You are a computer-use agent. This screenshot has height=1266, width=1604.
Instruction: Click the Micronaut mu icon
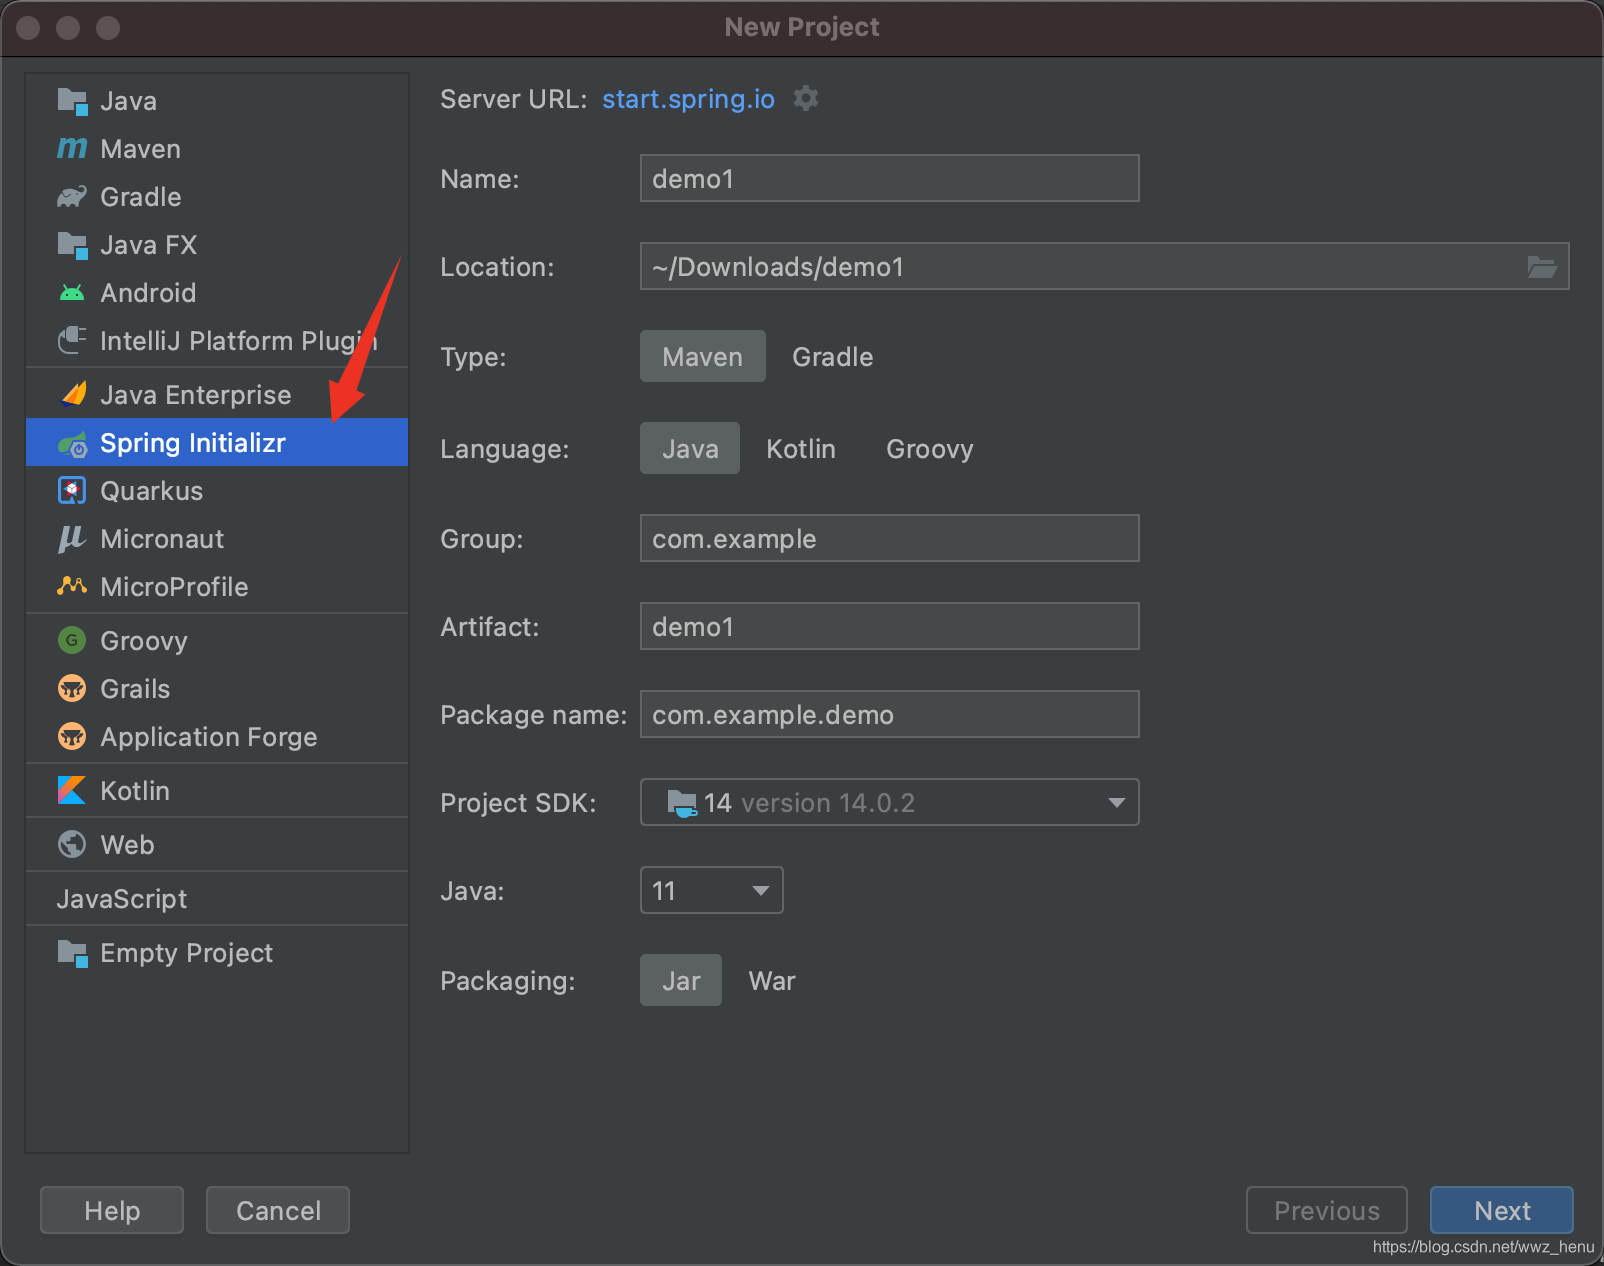(72, 539)
